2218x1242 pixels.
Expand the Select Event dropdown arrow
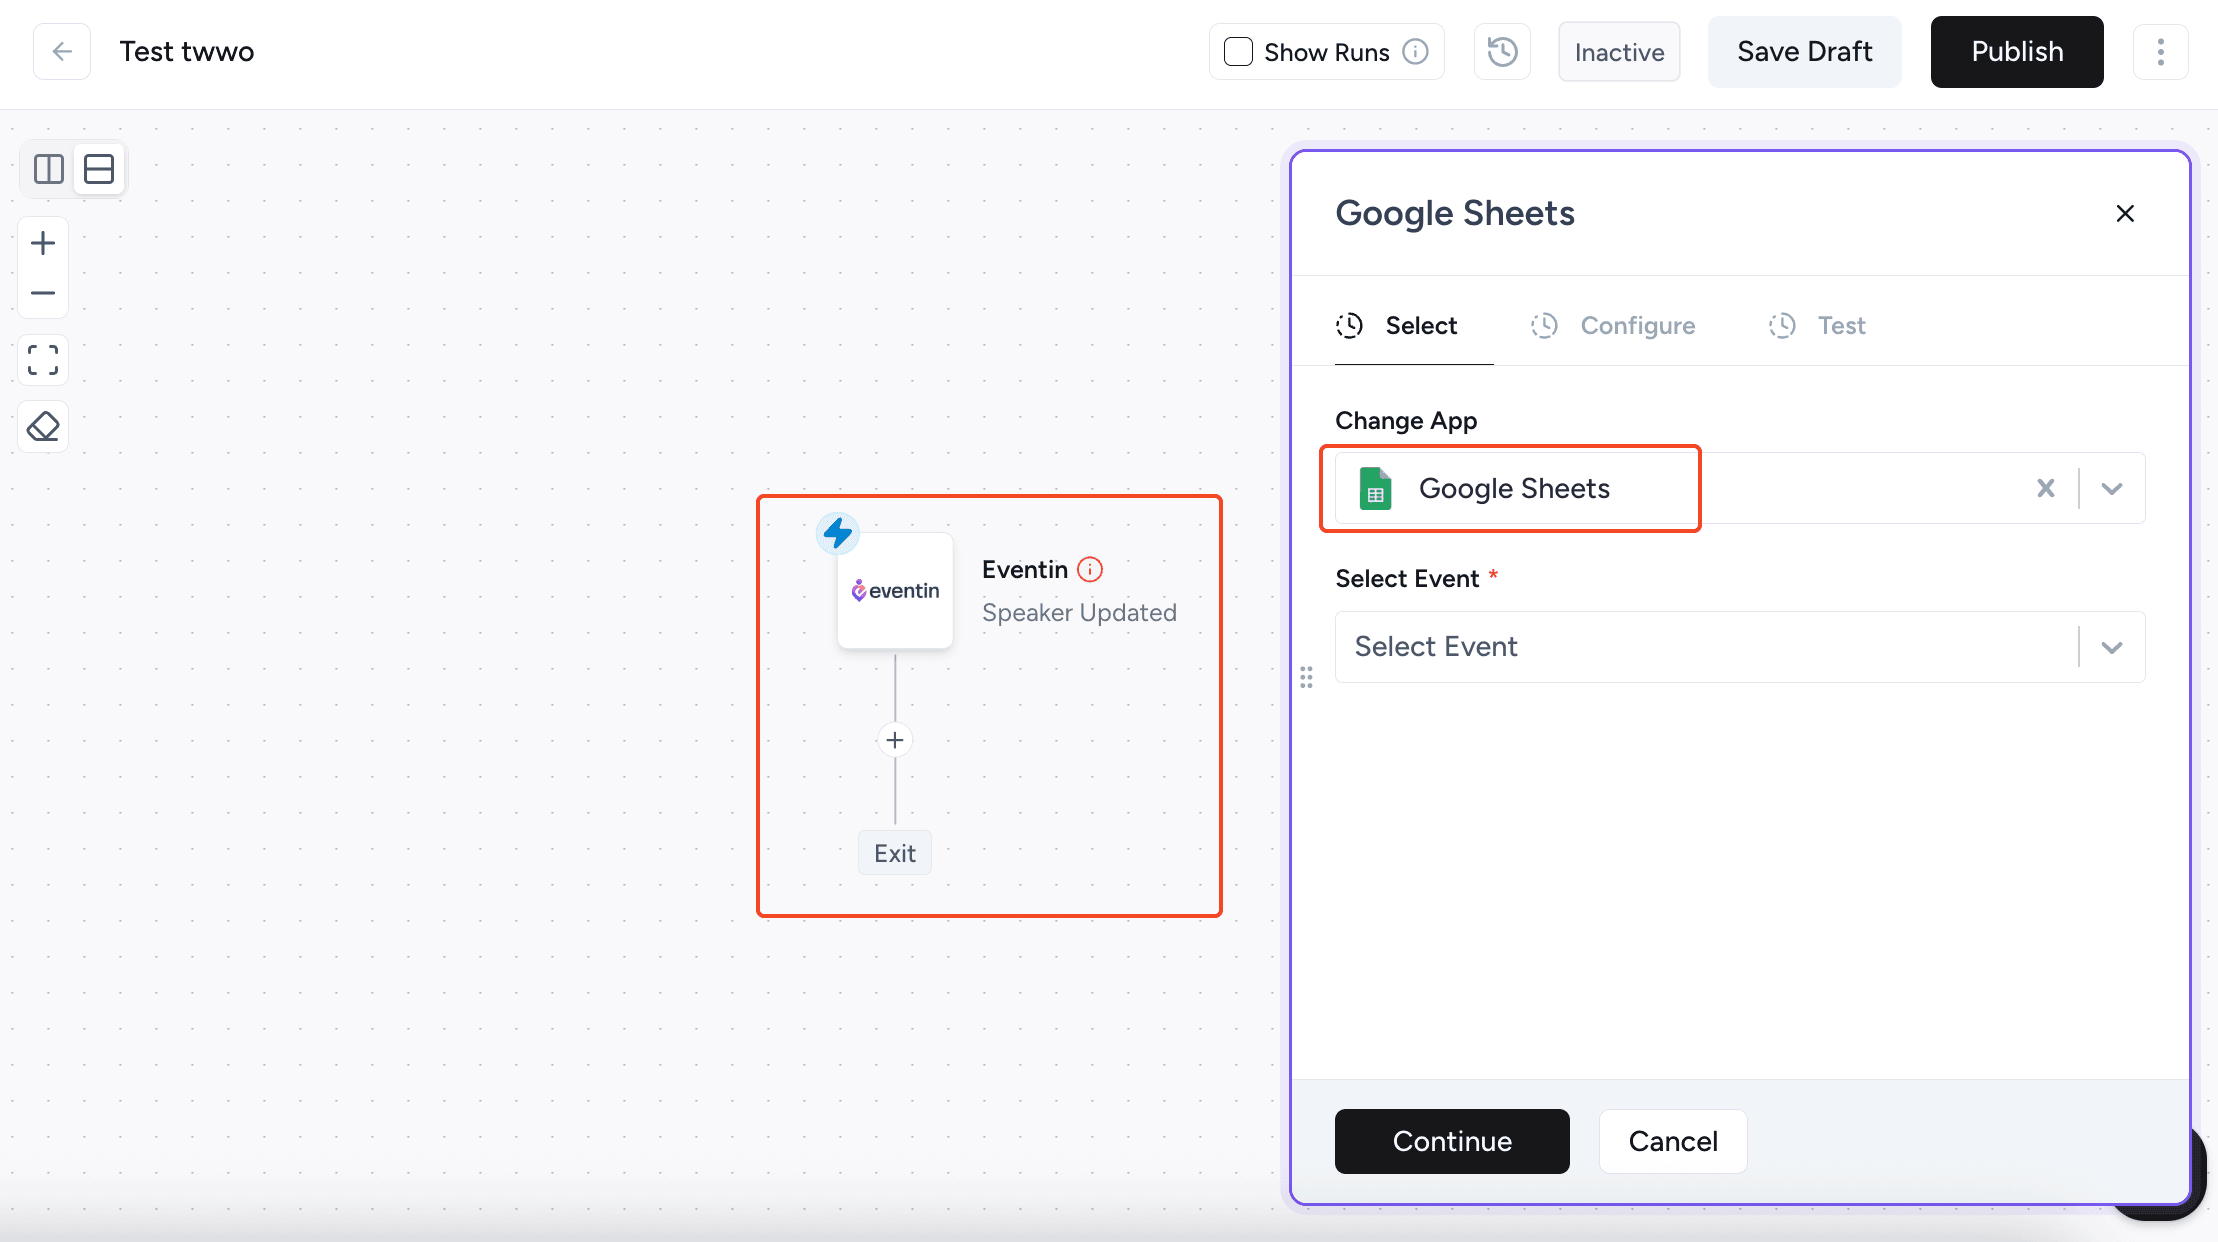coord(2112,647)
